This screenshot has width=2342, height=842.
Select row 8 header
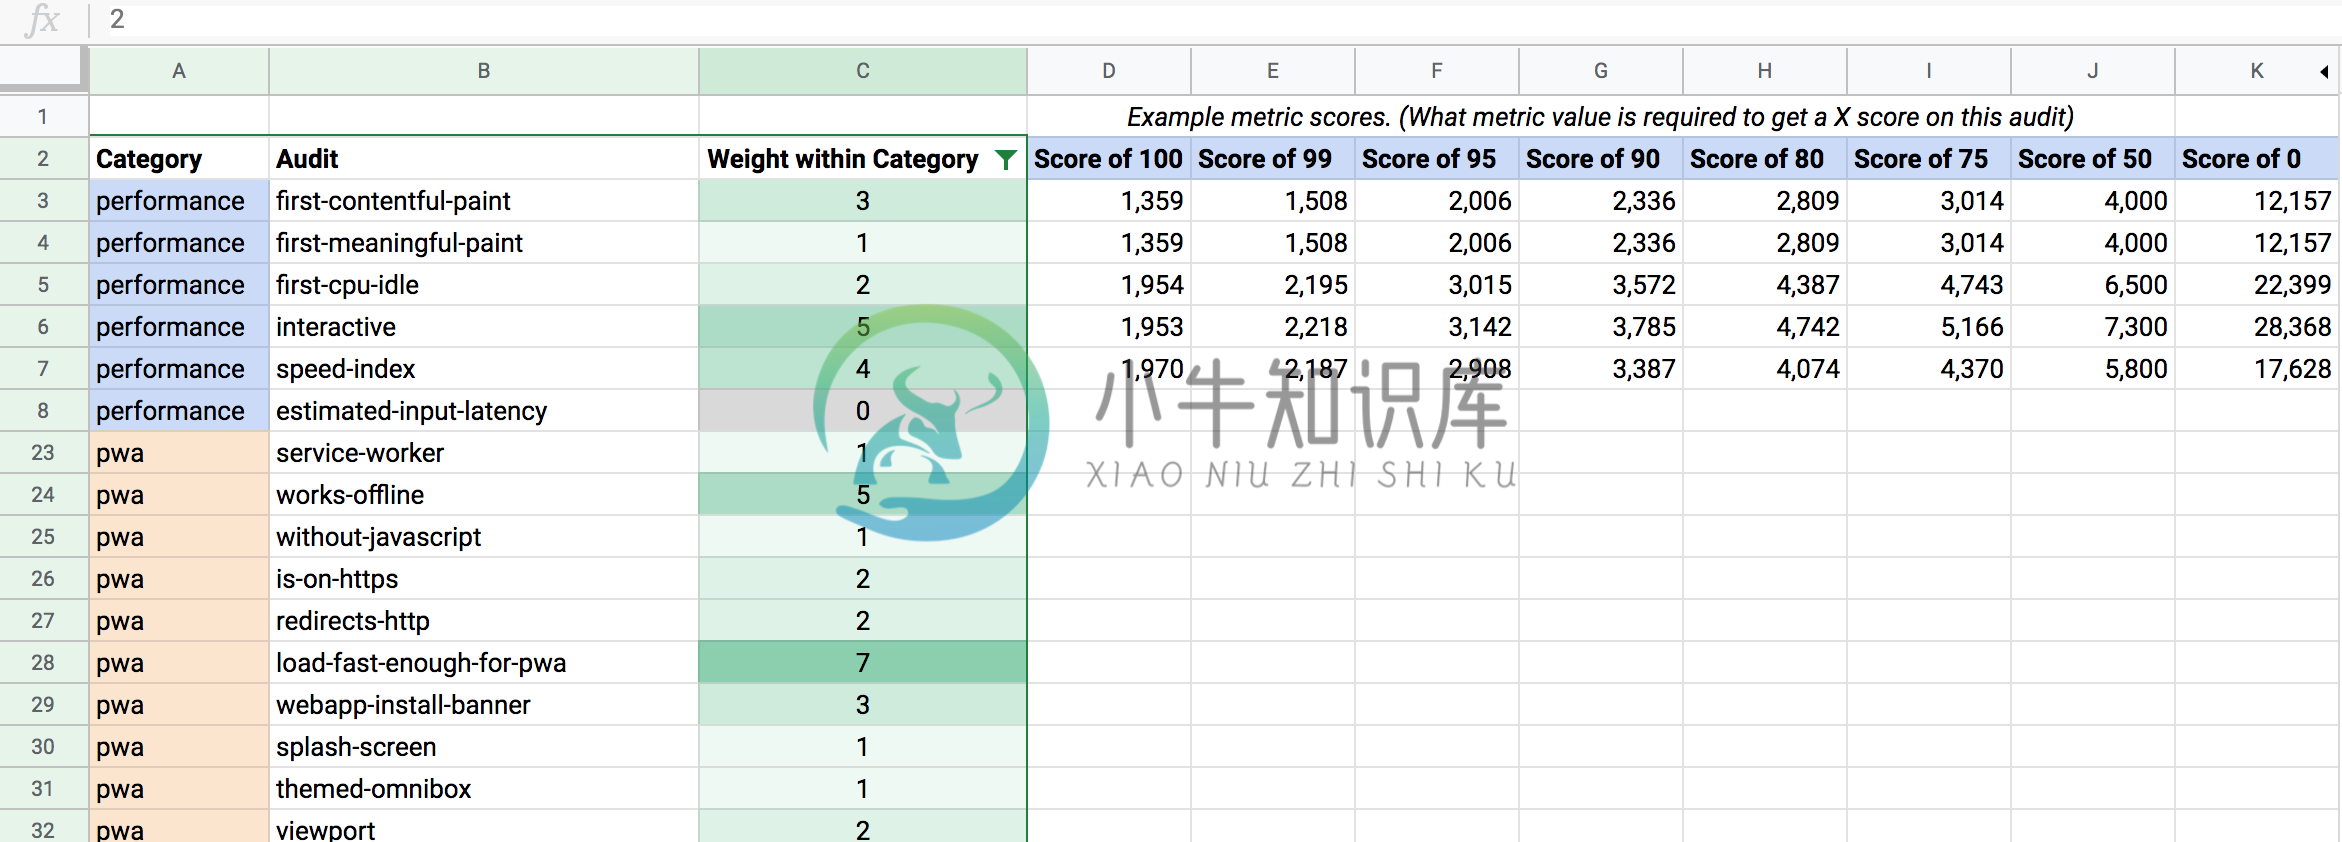[43, 411]
